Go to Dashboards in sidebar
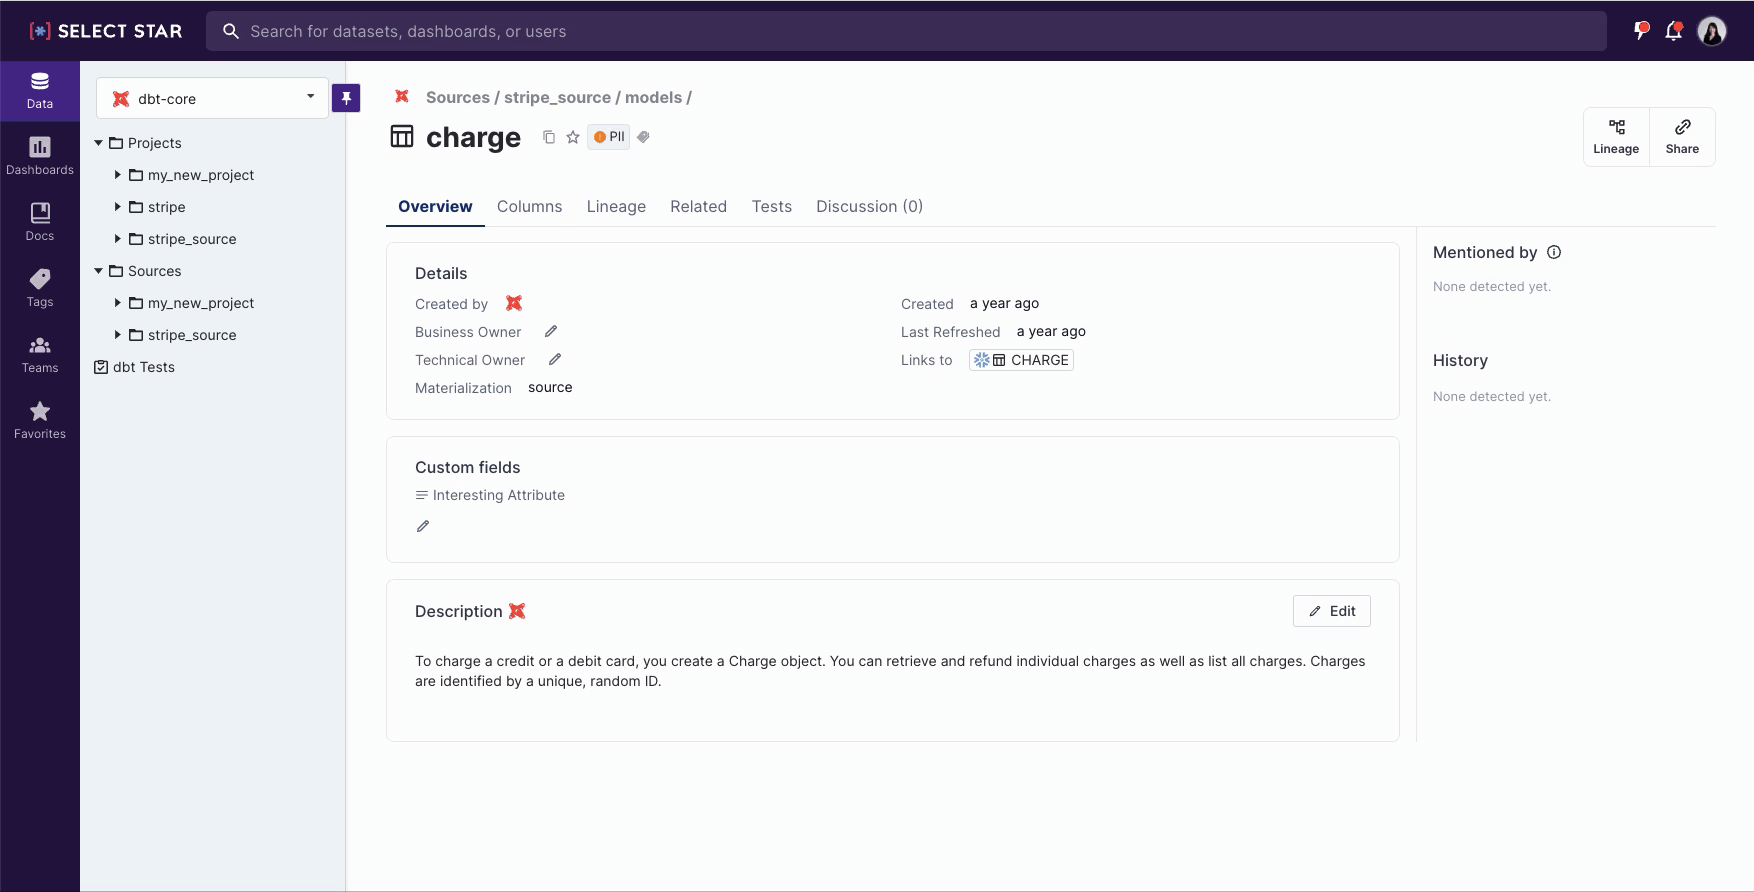The height and width of the screenshot is (892, 1754). point(40,155)
